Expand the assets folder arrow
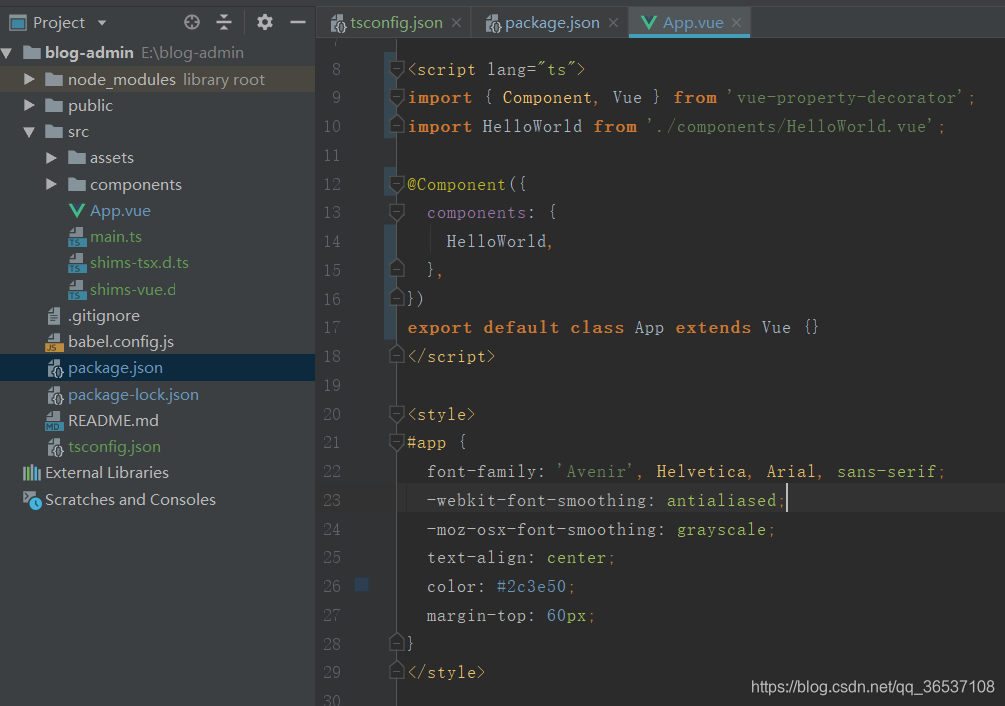The width and height of the screenshot is (1005, 706). 51,158
